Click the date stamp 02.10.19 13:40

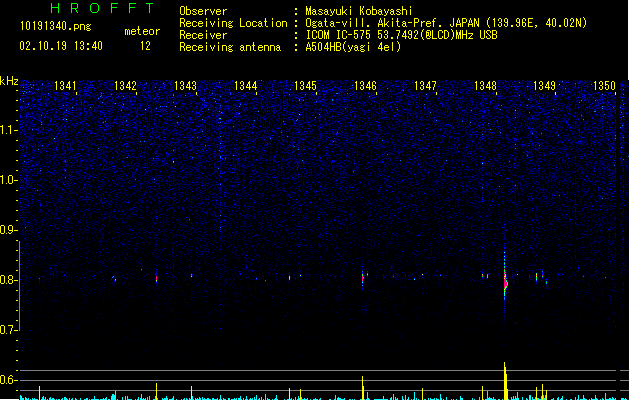(x=61, y=46)
